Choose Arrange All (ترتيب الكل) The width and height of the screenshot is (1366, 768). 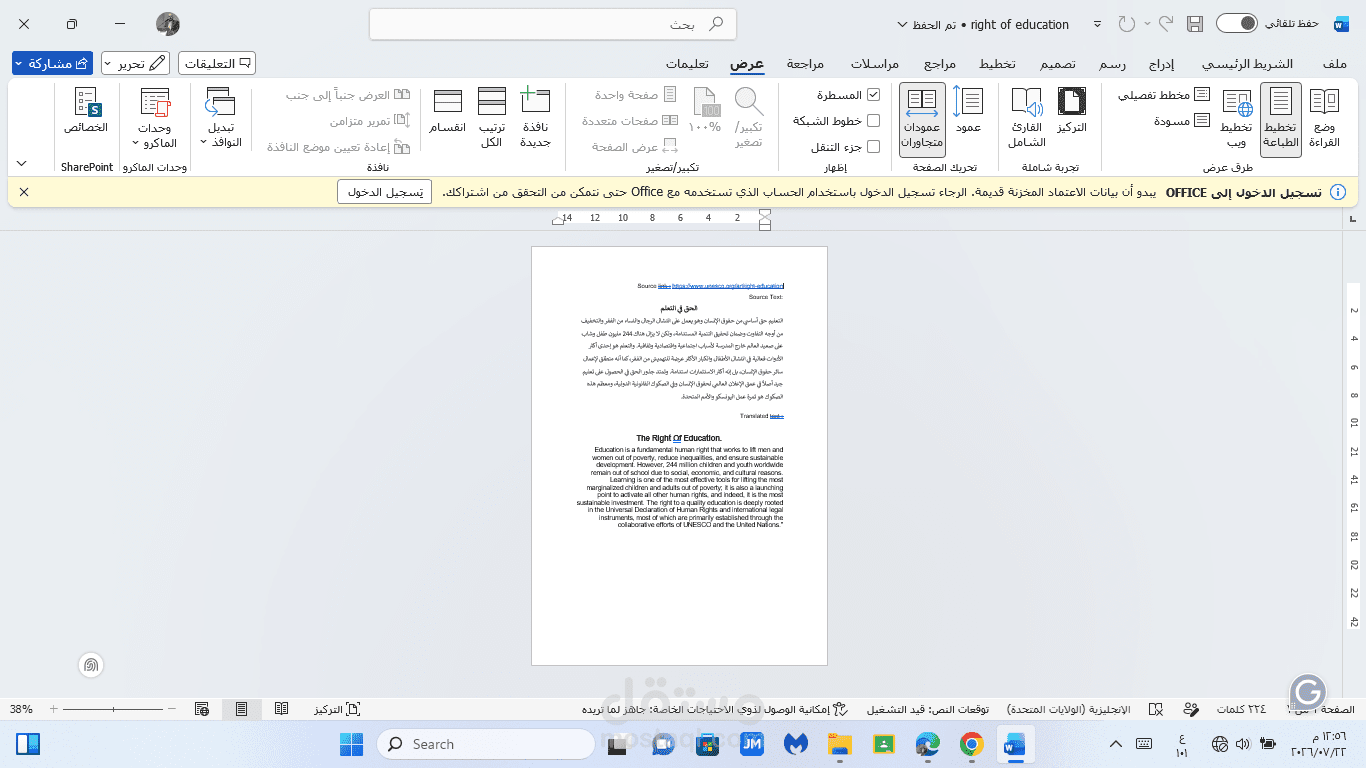coord(491,118)
